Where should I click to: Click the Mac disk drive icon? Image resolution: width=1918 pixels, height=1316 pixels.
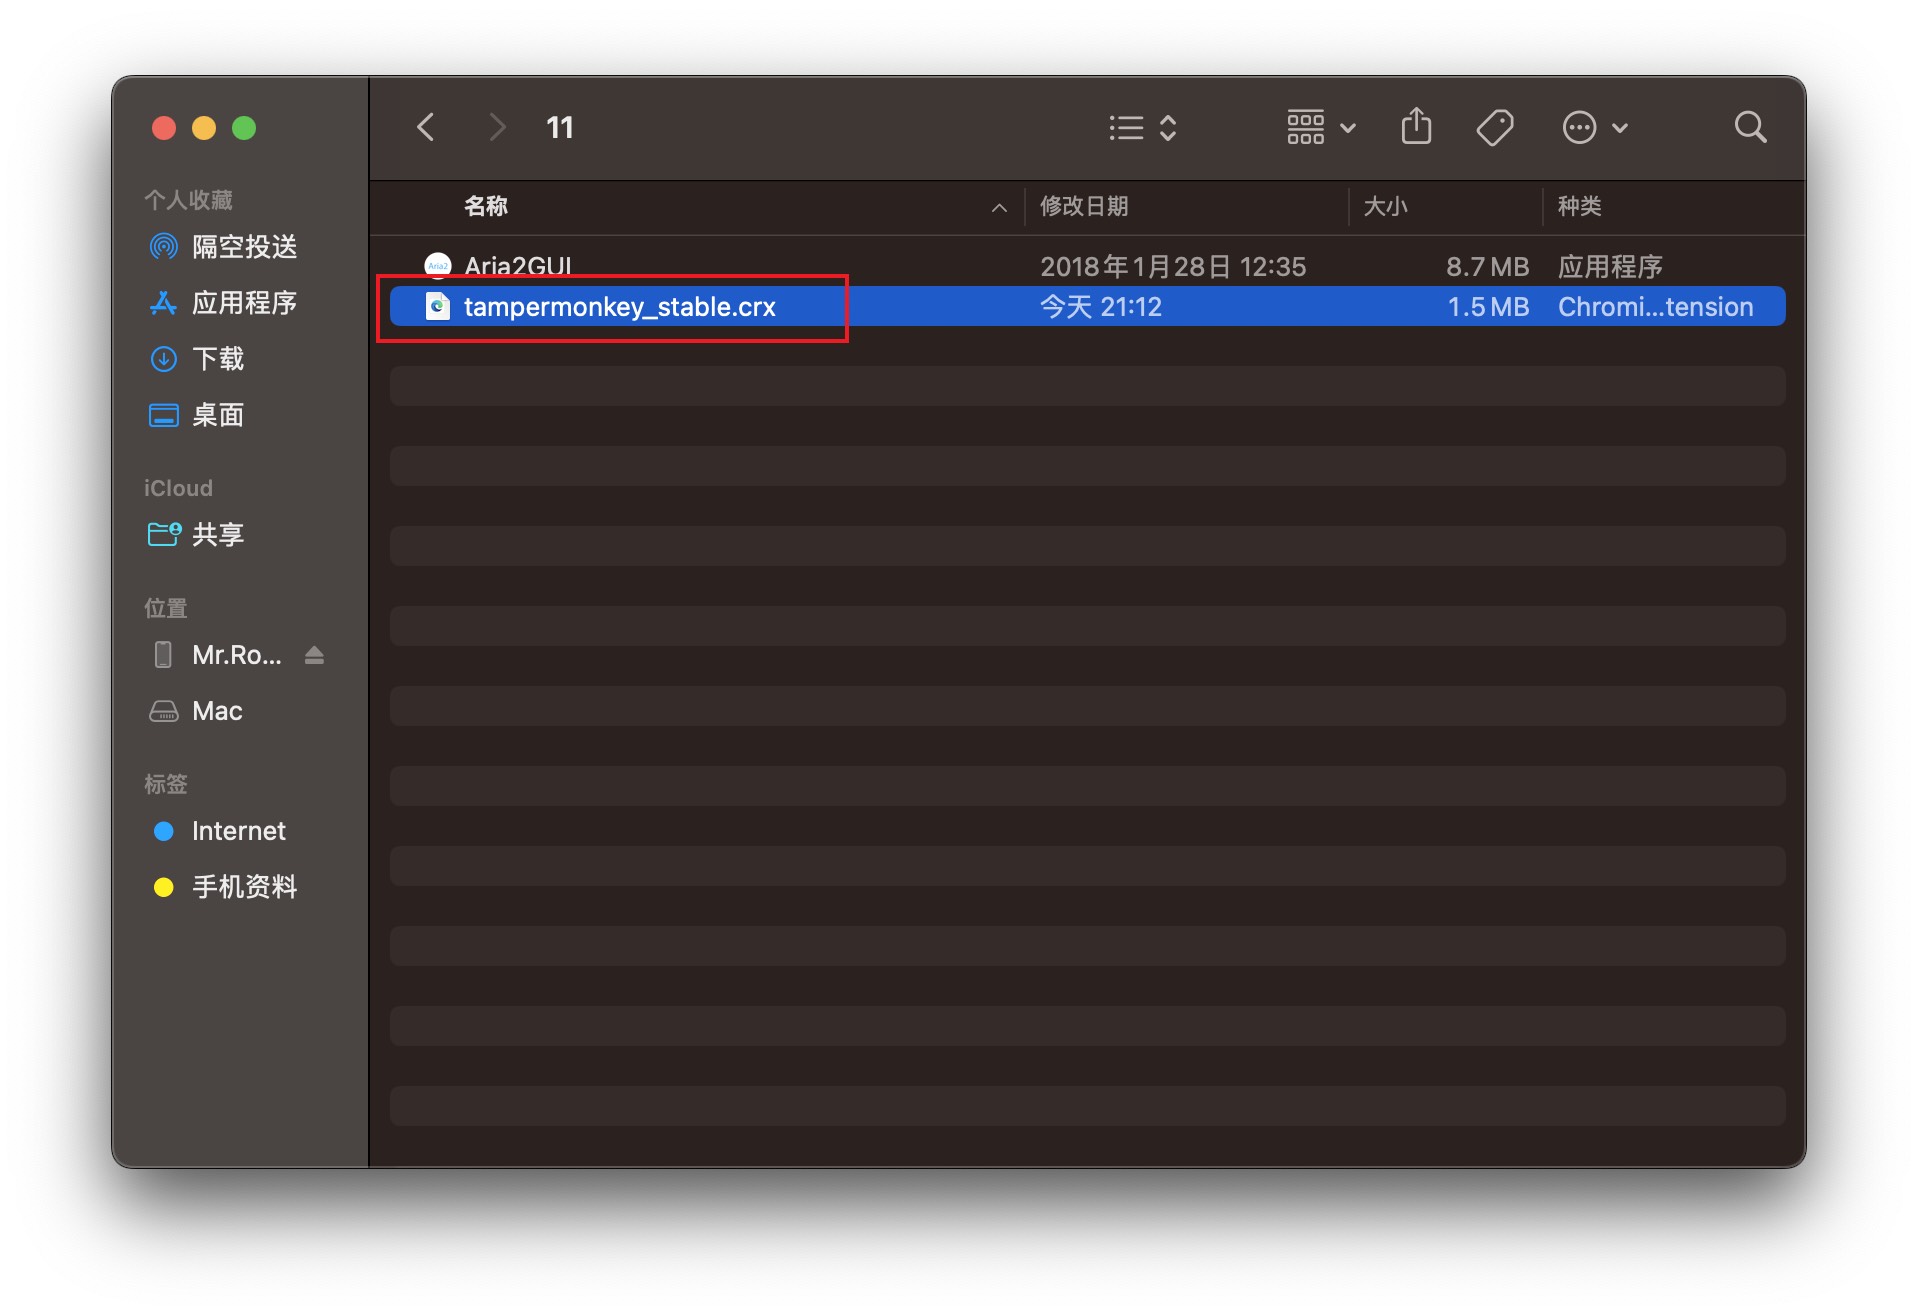point(163,710)
